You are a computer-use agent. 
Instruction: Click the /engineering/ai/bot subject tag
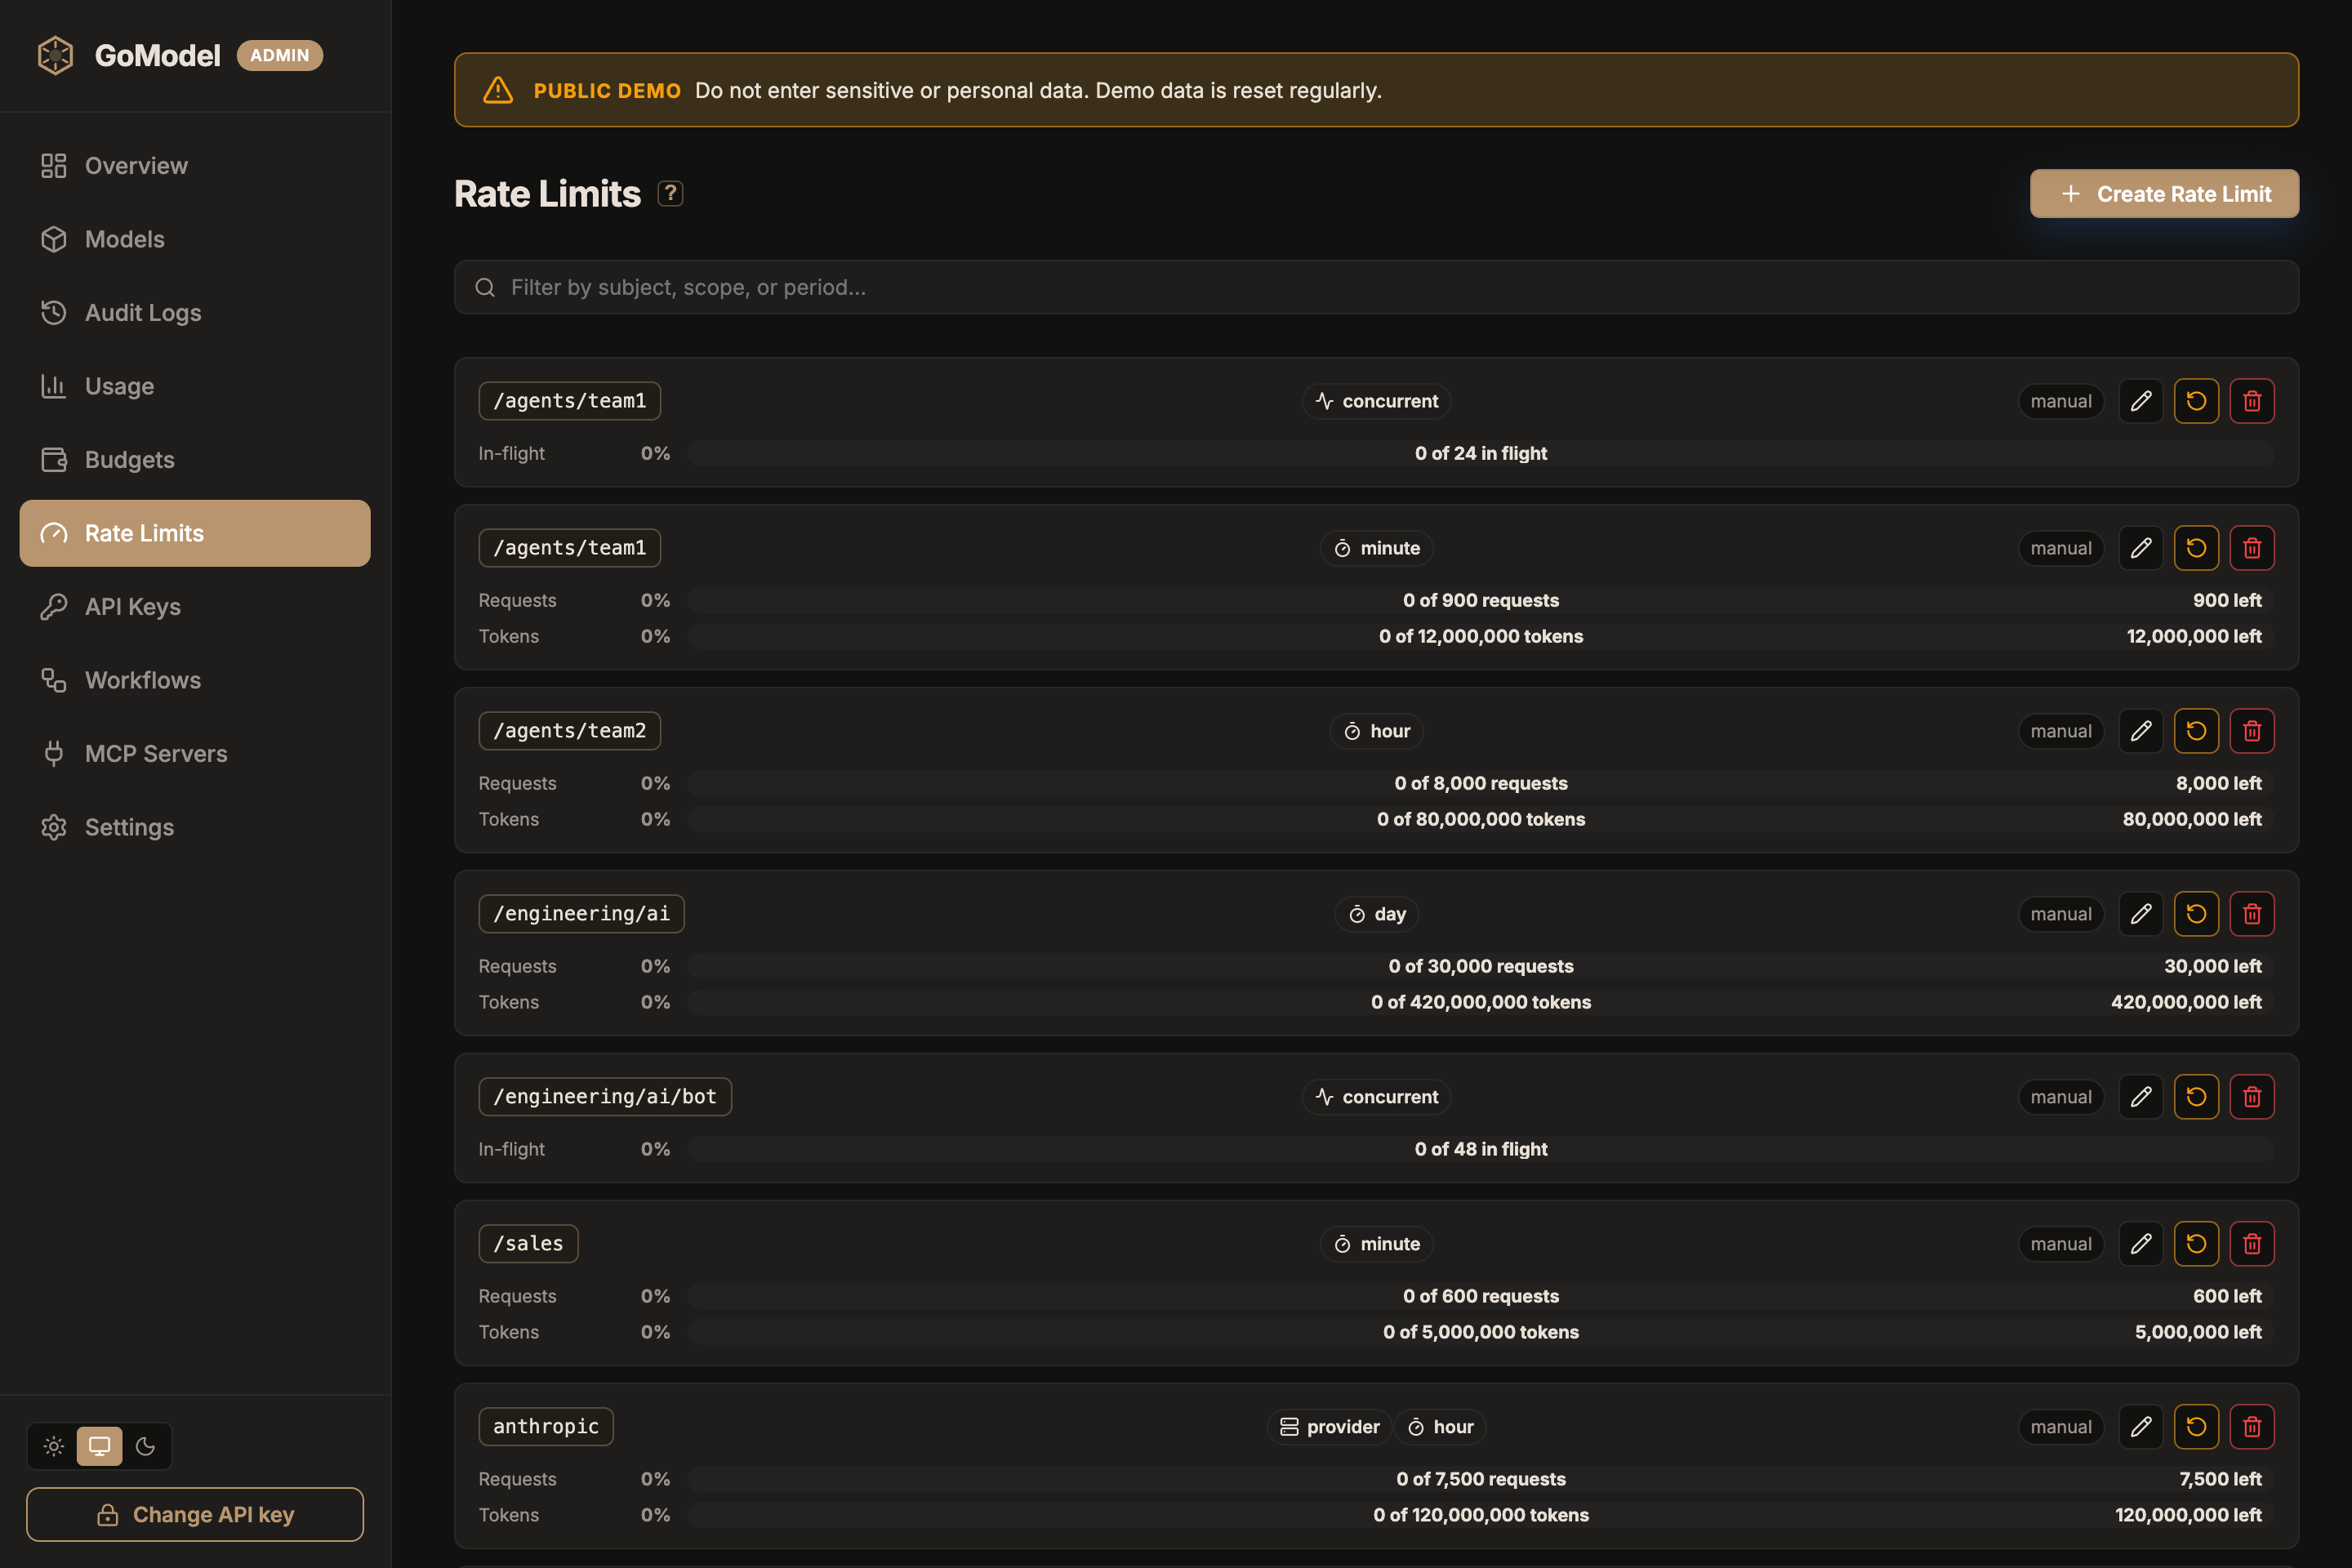(605, 1097)
